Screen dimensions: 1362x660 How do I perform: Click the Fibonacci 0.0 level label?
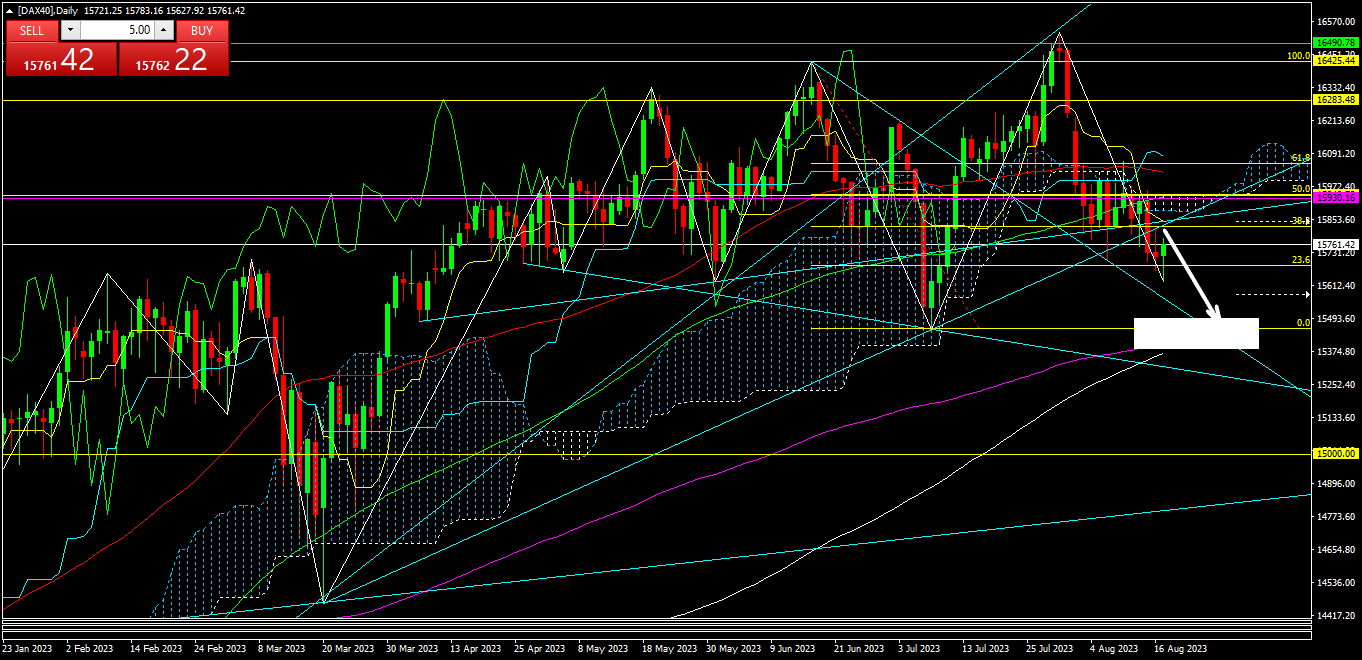point(1303,323)
